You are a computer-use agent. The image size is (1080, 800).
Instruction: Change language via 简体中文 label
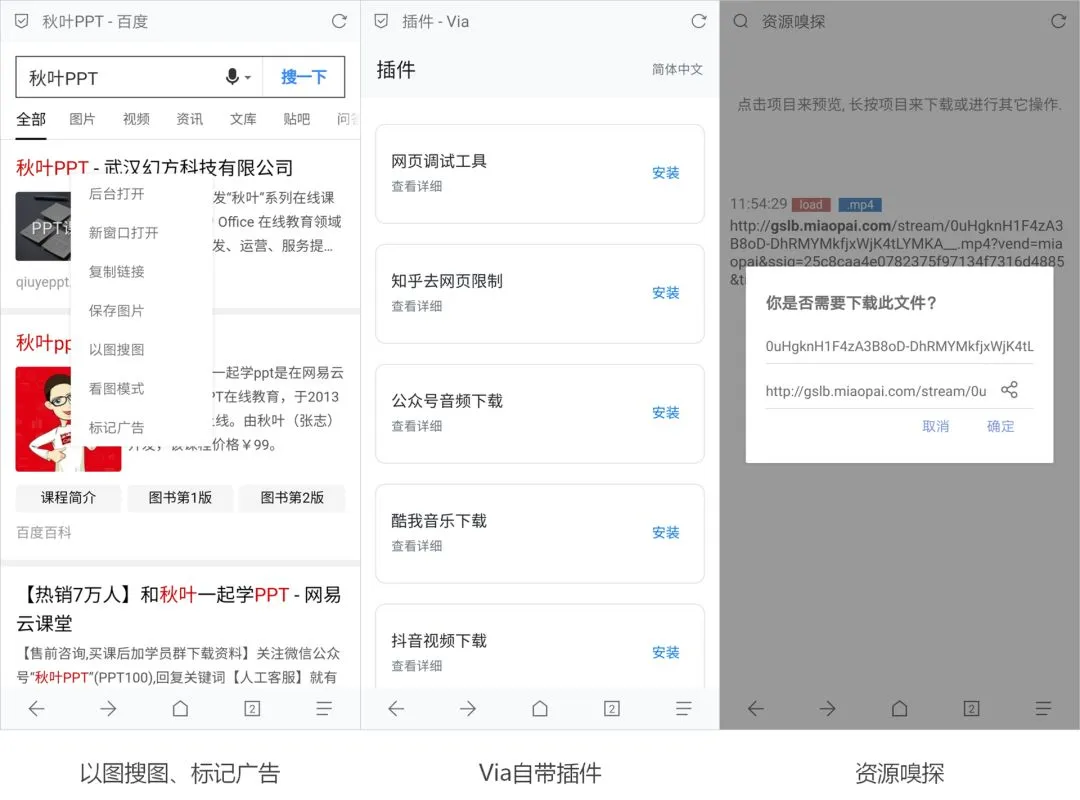(677, 69)
